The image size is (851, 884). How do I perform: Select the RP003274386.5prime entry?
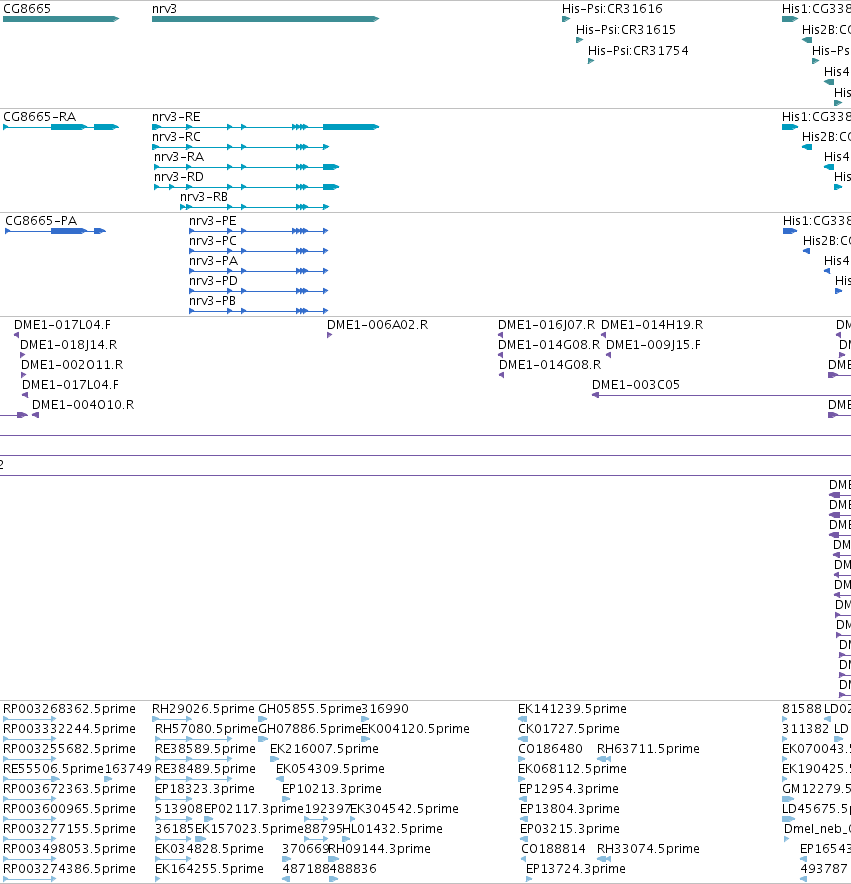coord(29,879)
